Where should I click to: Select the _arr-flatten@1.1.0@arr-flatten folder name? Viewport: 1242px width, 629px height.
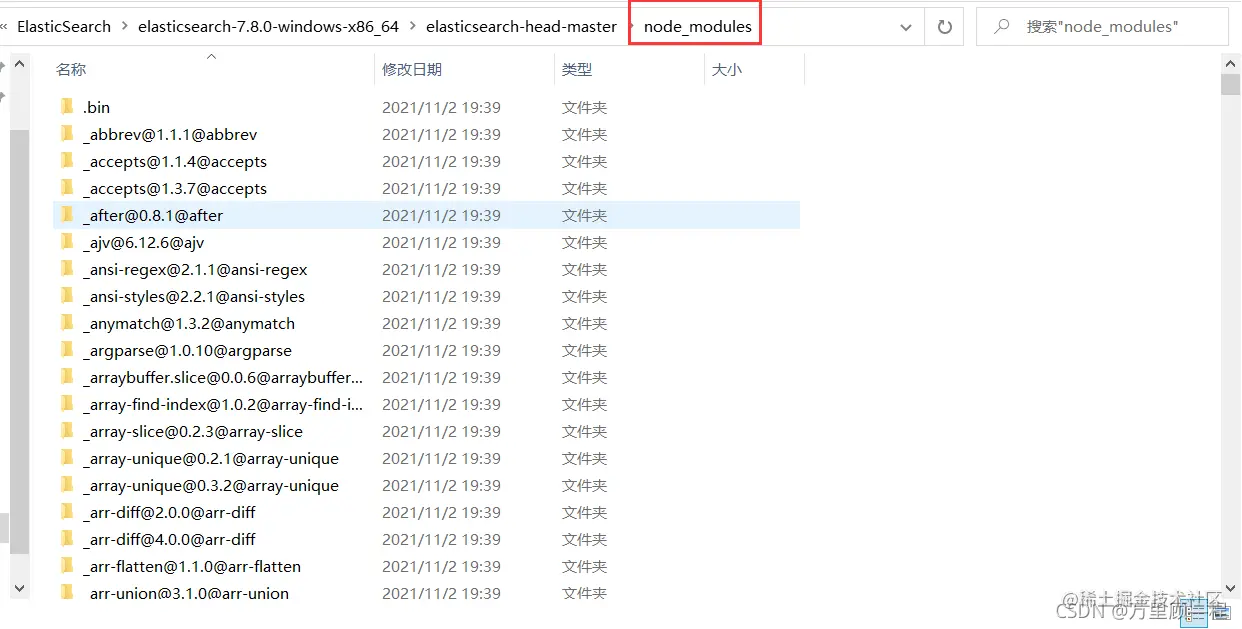pos(192,566)
